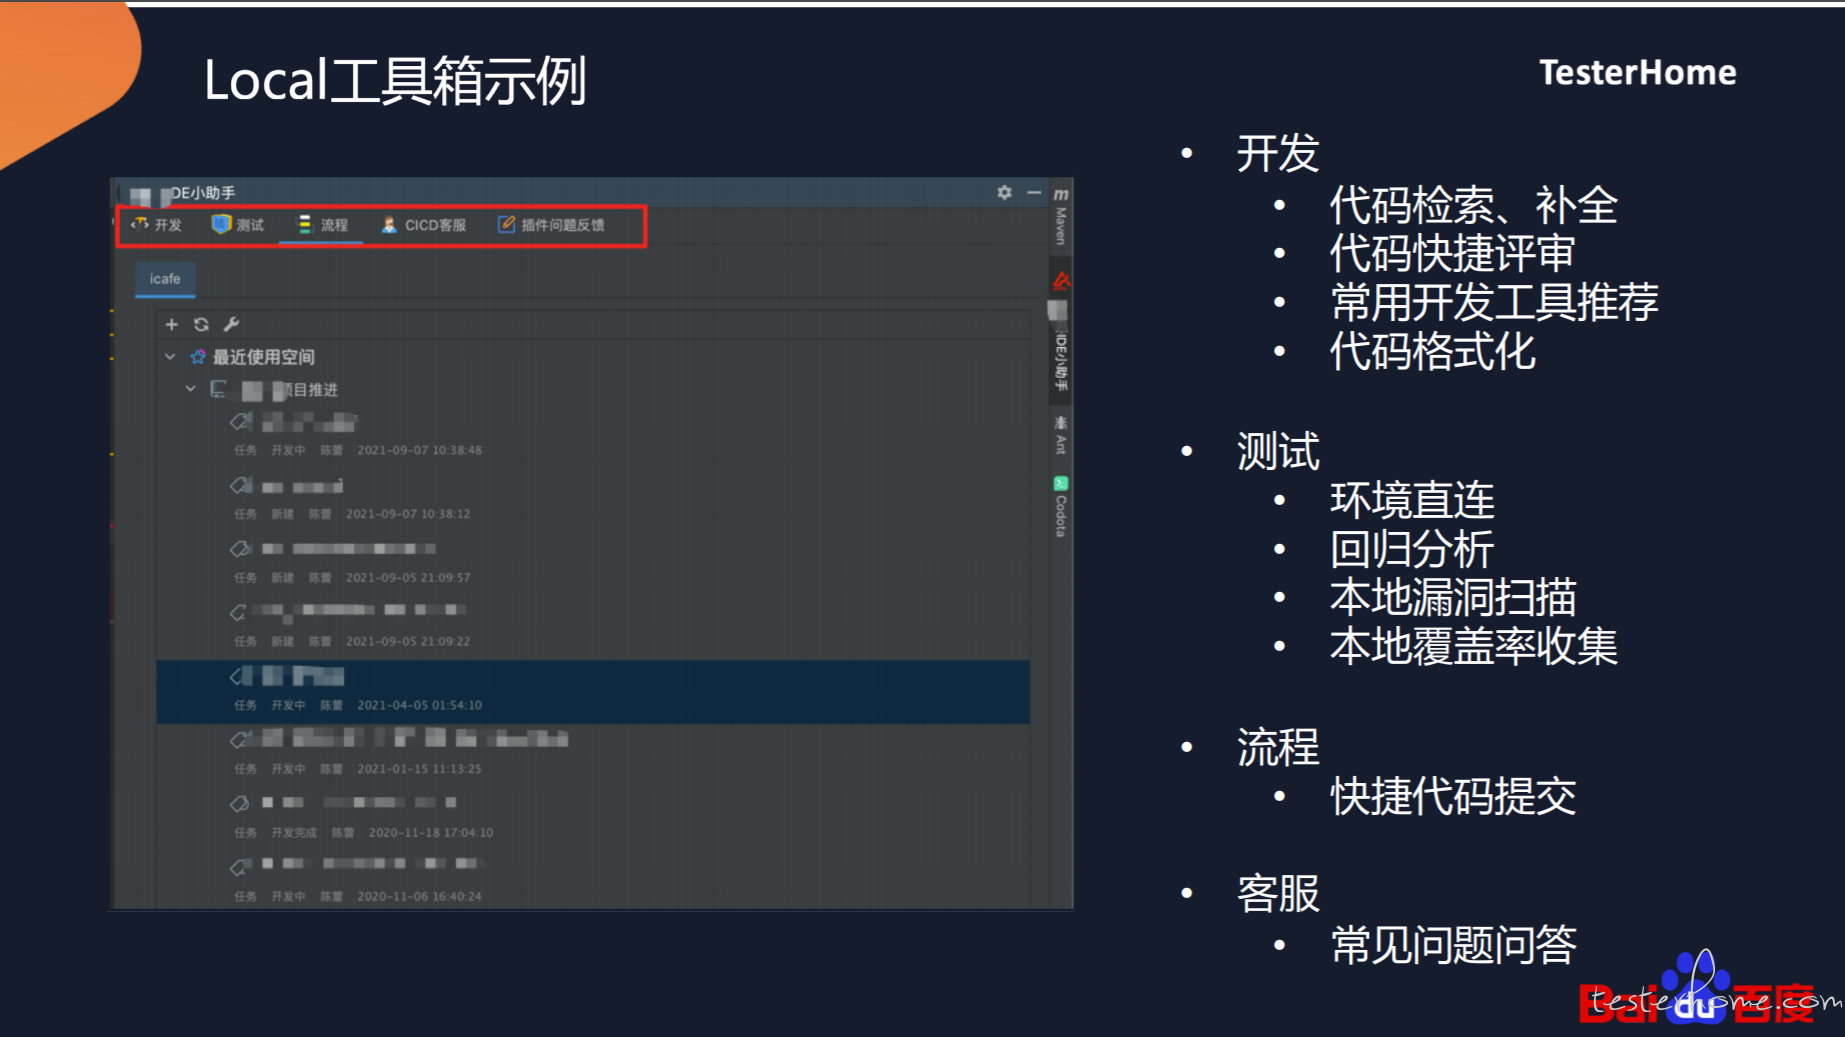Screen dimensions: 1845x1037
Task: Click timestamp 2021-01-15 11:13:25
Action: coord(419,769)
